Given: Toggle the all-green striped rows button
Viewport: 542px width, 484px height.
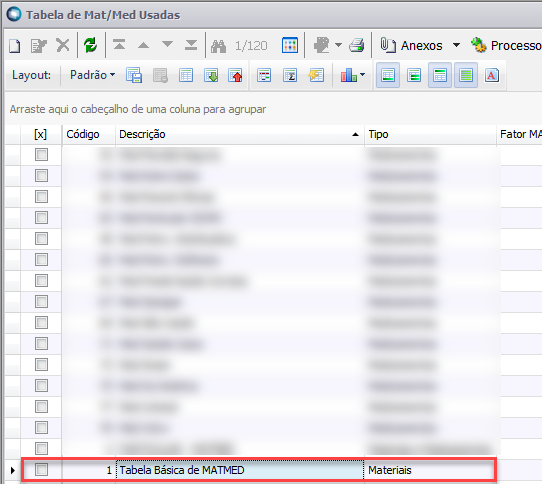Looking at the screenshot, I should tap(466, 75).
